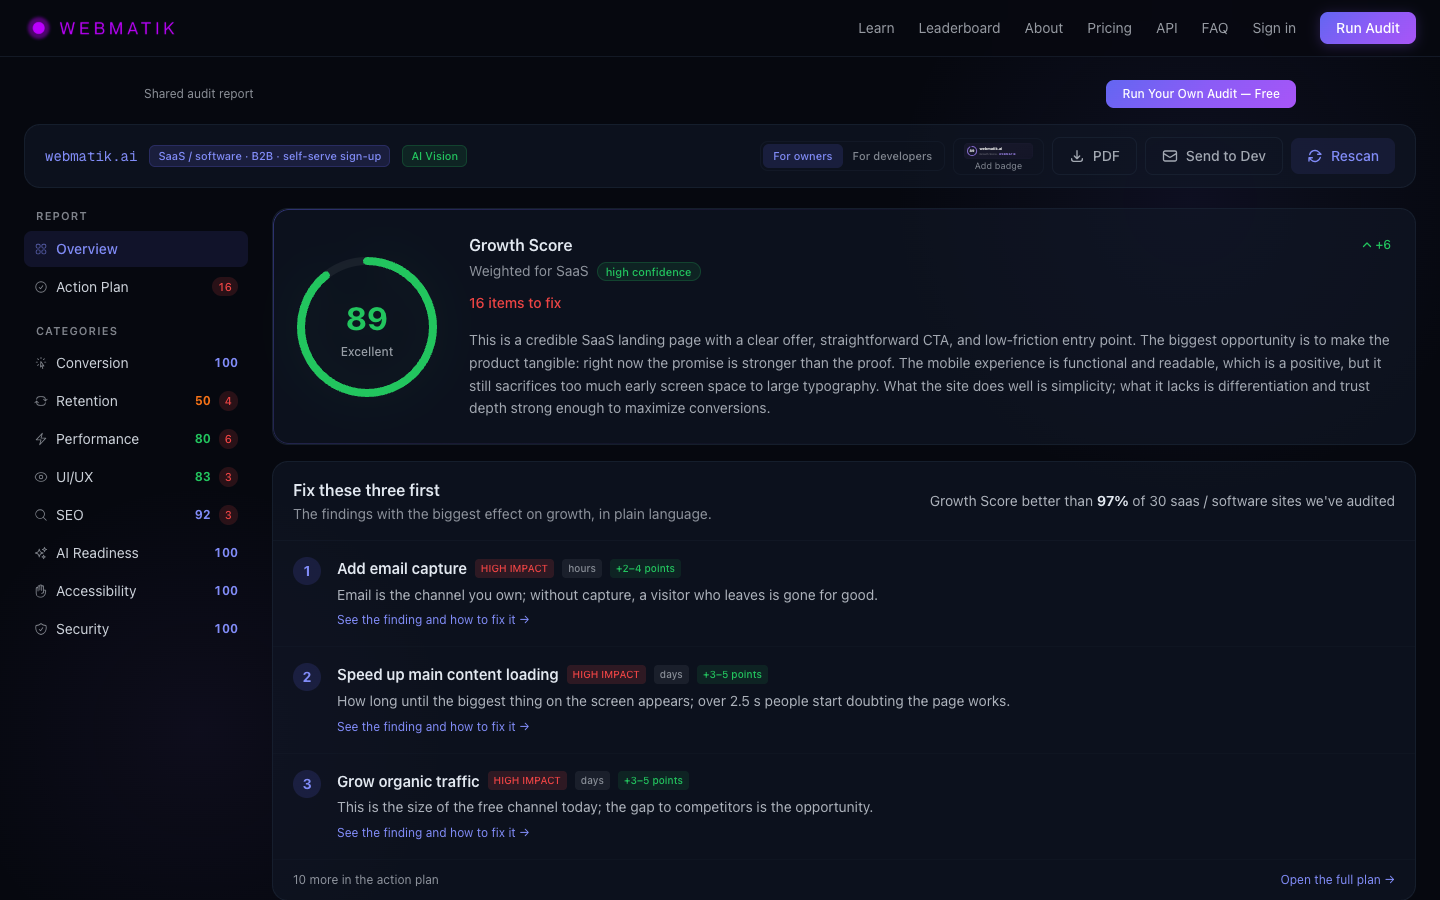The width and height of the screenshot is (1440, 900).
Task: Click the '10 more in the action plan' text
Action: coord(366,880)
